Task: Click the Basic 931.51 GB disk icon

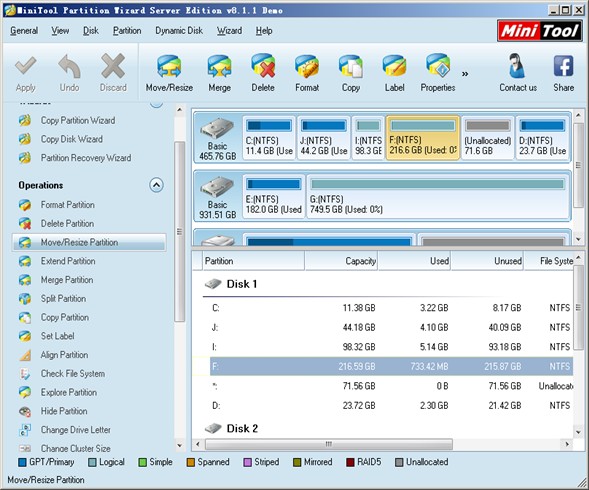Action: pyautogui.click(x=217, y=187)
